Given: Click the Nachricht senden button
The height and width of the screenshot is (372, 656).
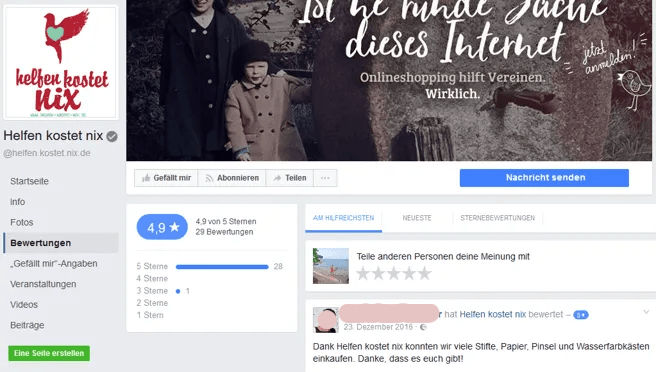Looking at the screenshot, I should pyautogui.click(x=544, y=178).
